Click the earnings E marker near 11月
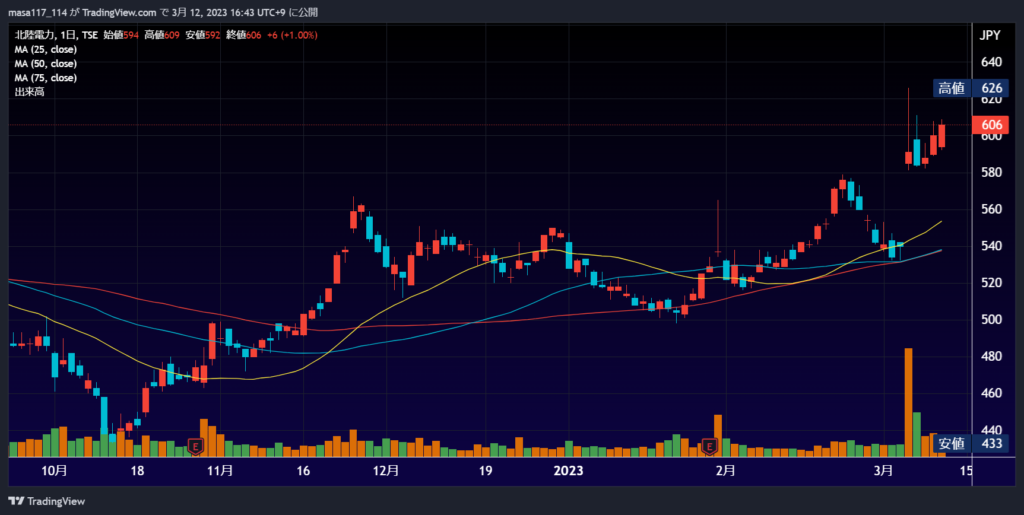This screenshot has width=1024, height=515. point(194,446)
